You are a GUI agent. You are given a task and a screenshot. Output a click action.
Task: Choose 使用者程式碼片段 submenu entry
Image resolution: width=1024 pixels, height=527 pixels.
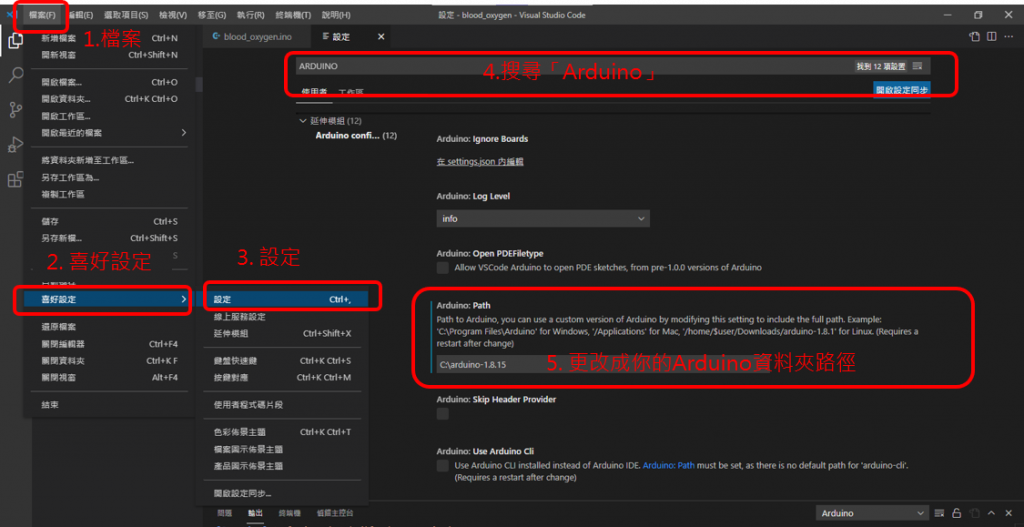tap(282, 405)
